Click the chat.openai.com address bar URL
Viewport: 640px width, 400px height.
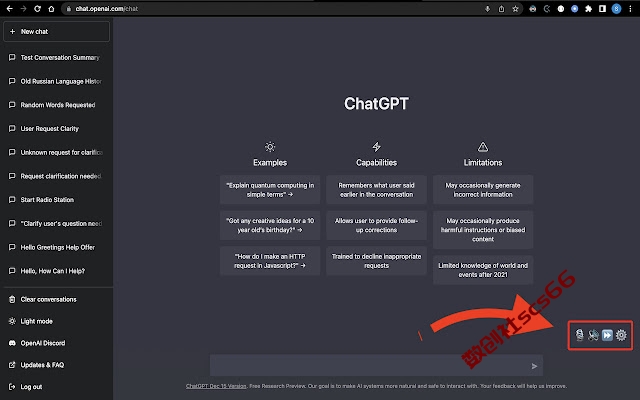coord(107,9)
